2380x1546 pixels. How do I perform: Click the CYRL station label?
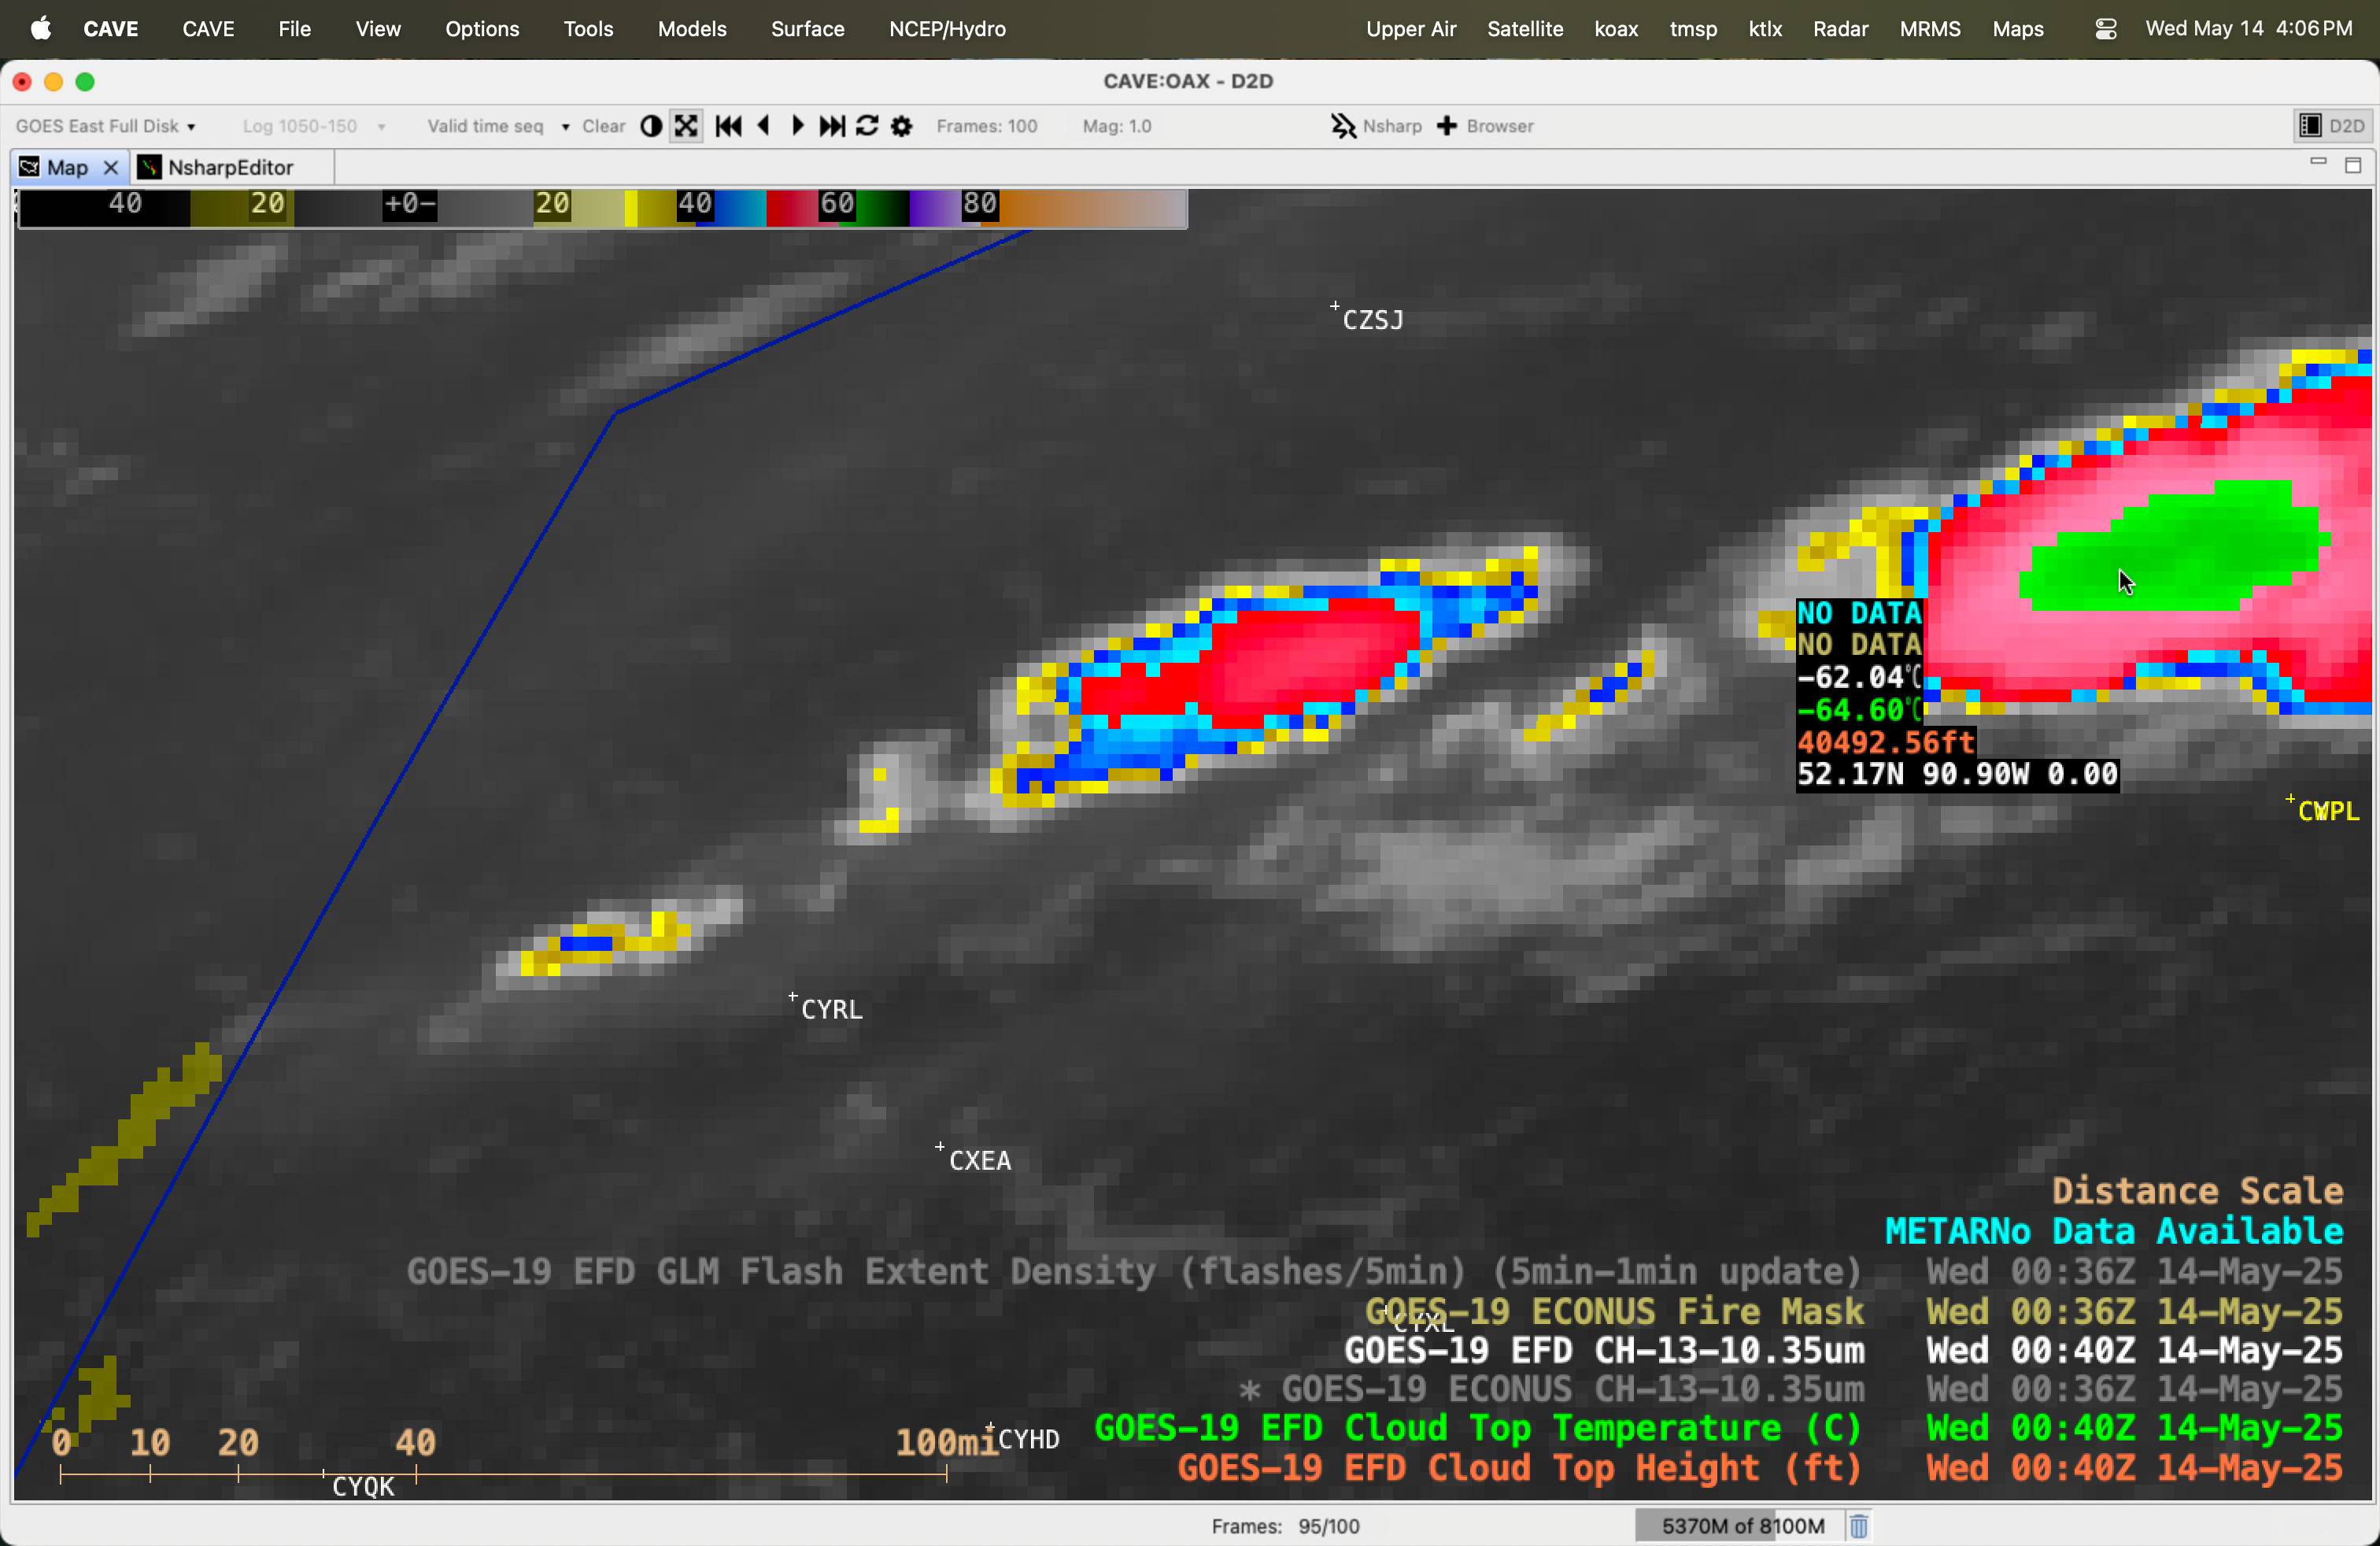[831, 1010]
